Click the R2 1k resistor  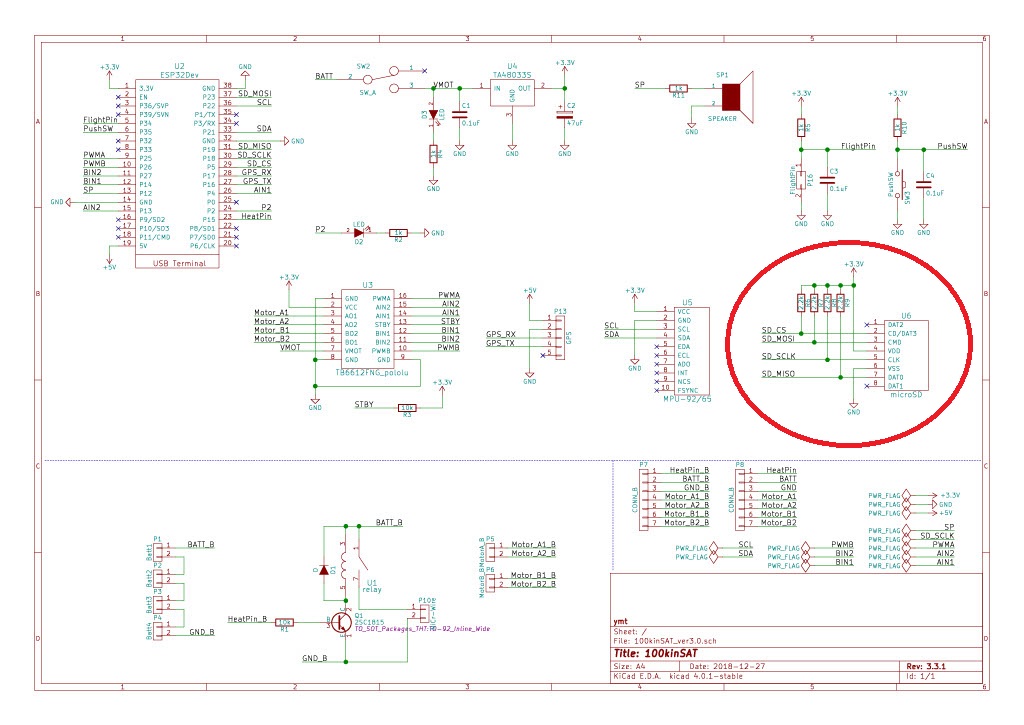coord(397,231)
